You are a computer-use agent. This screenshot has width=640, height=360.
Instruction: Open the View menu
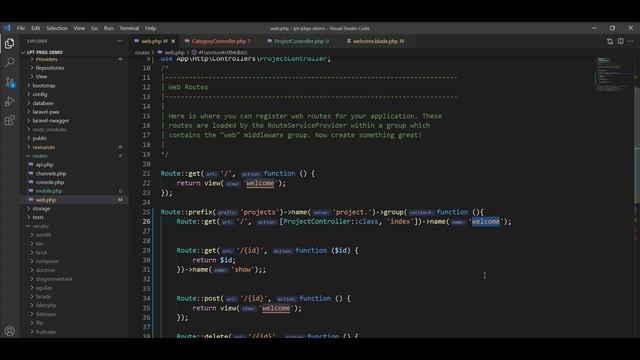[79, 28]
